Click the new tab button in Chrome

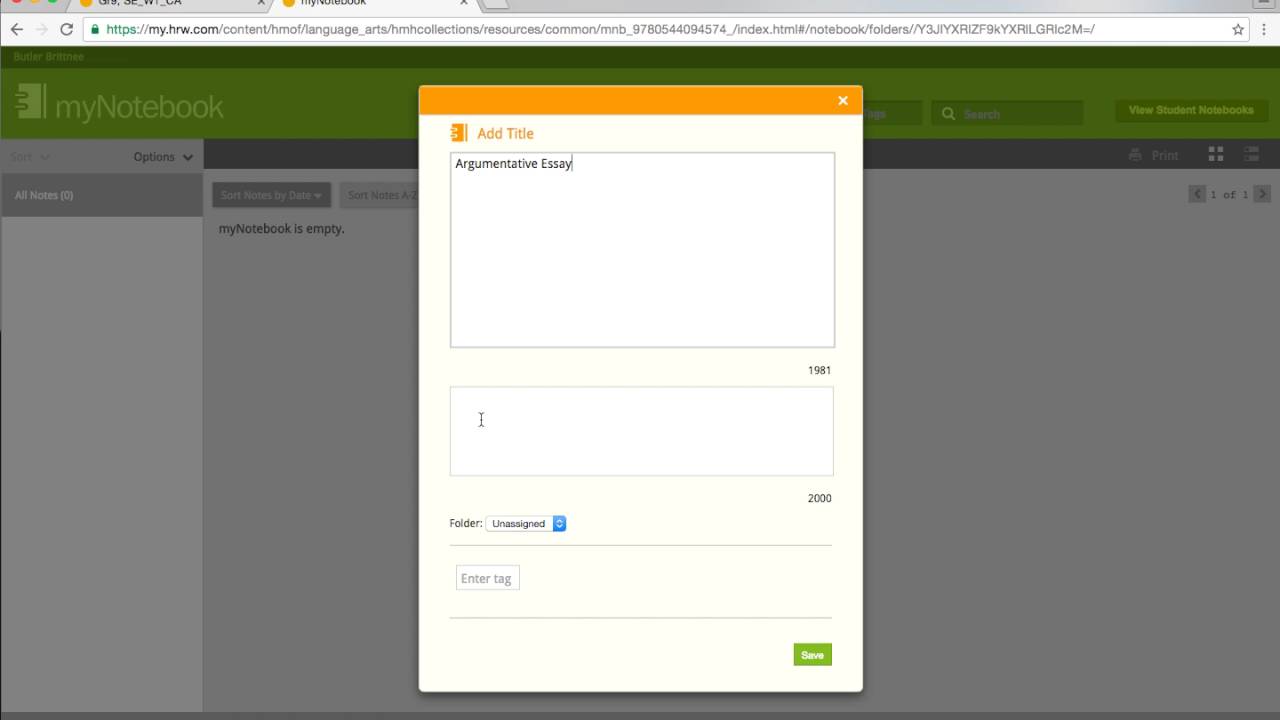click(495, 3)
